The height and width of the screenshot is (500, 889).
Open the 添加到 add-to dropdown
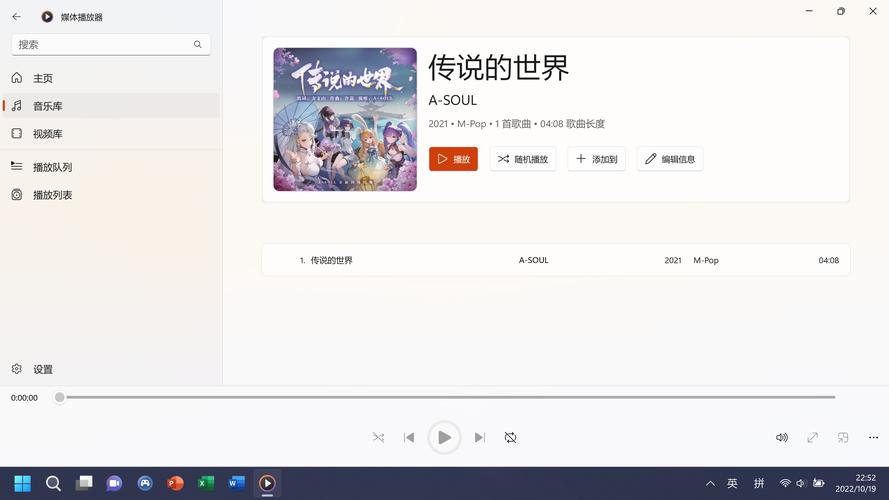click(596, 159)
